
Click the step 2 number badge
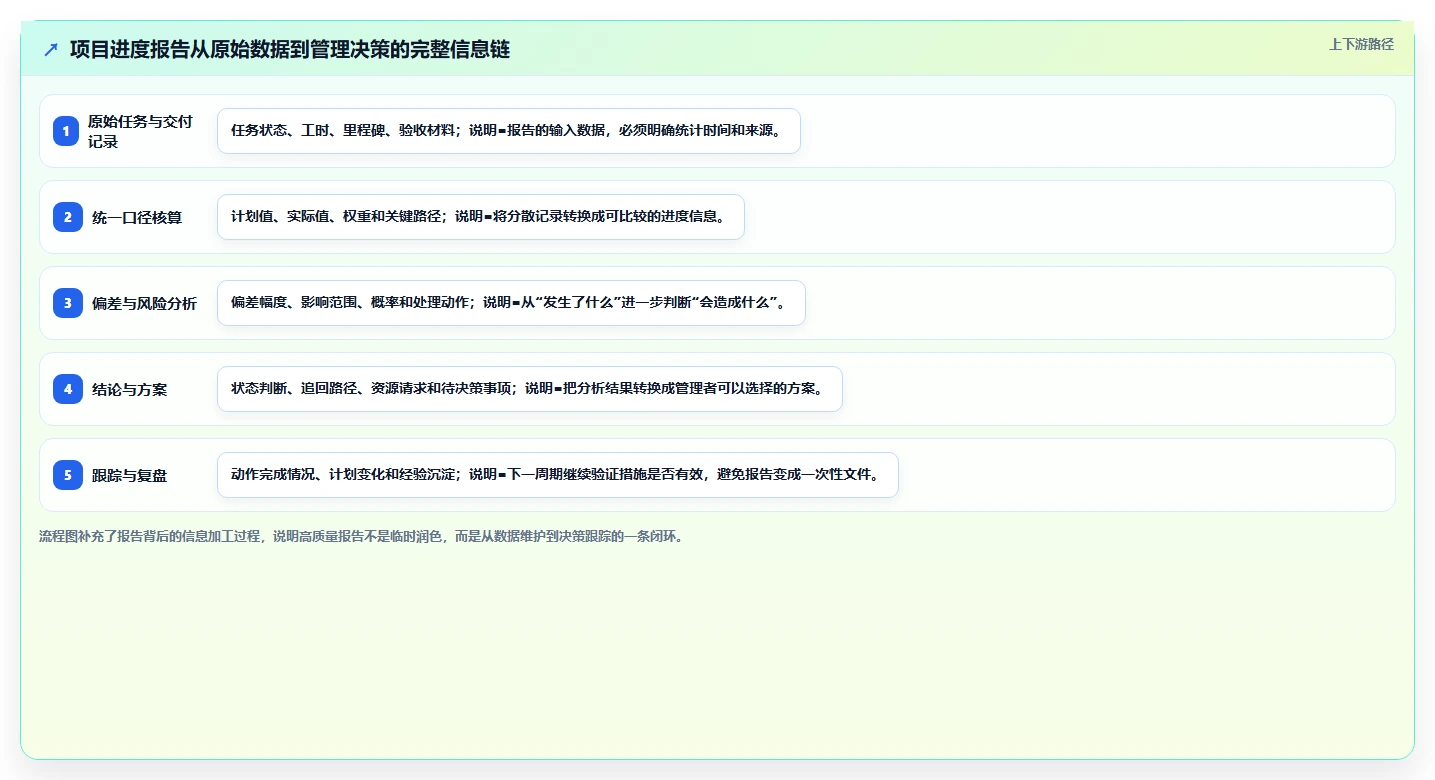click(x=68, y=217)
